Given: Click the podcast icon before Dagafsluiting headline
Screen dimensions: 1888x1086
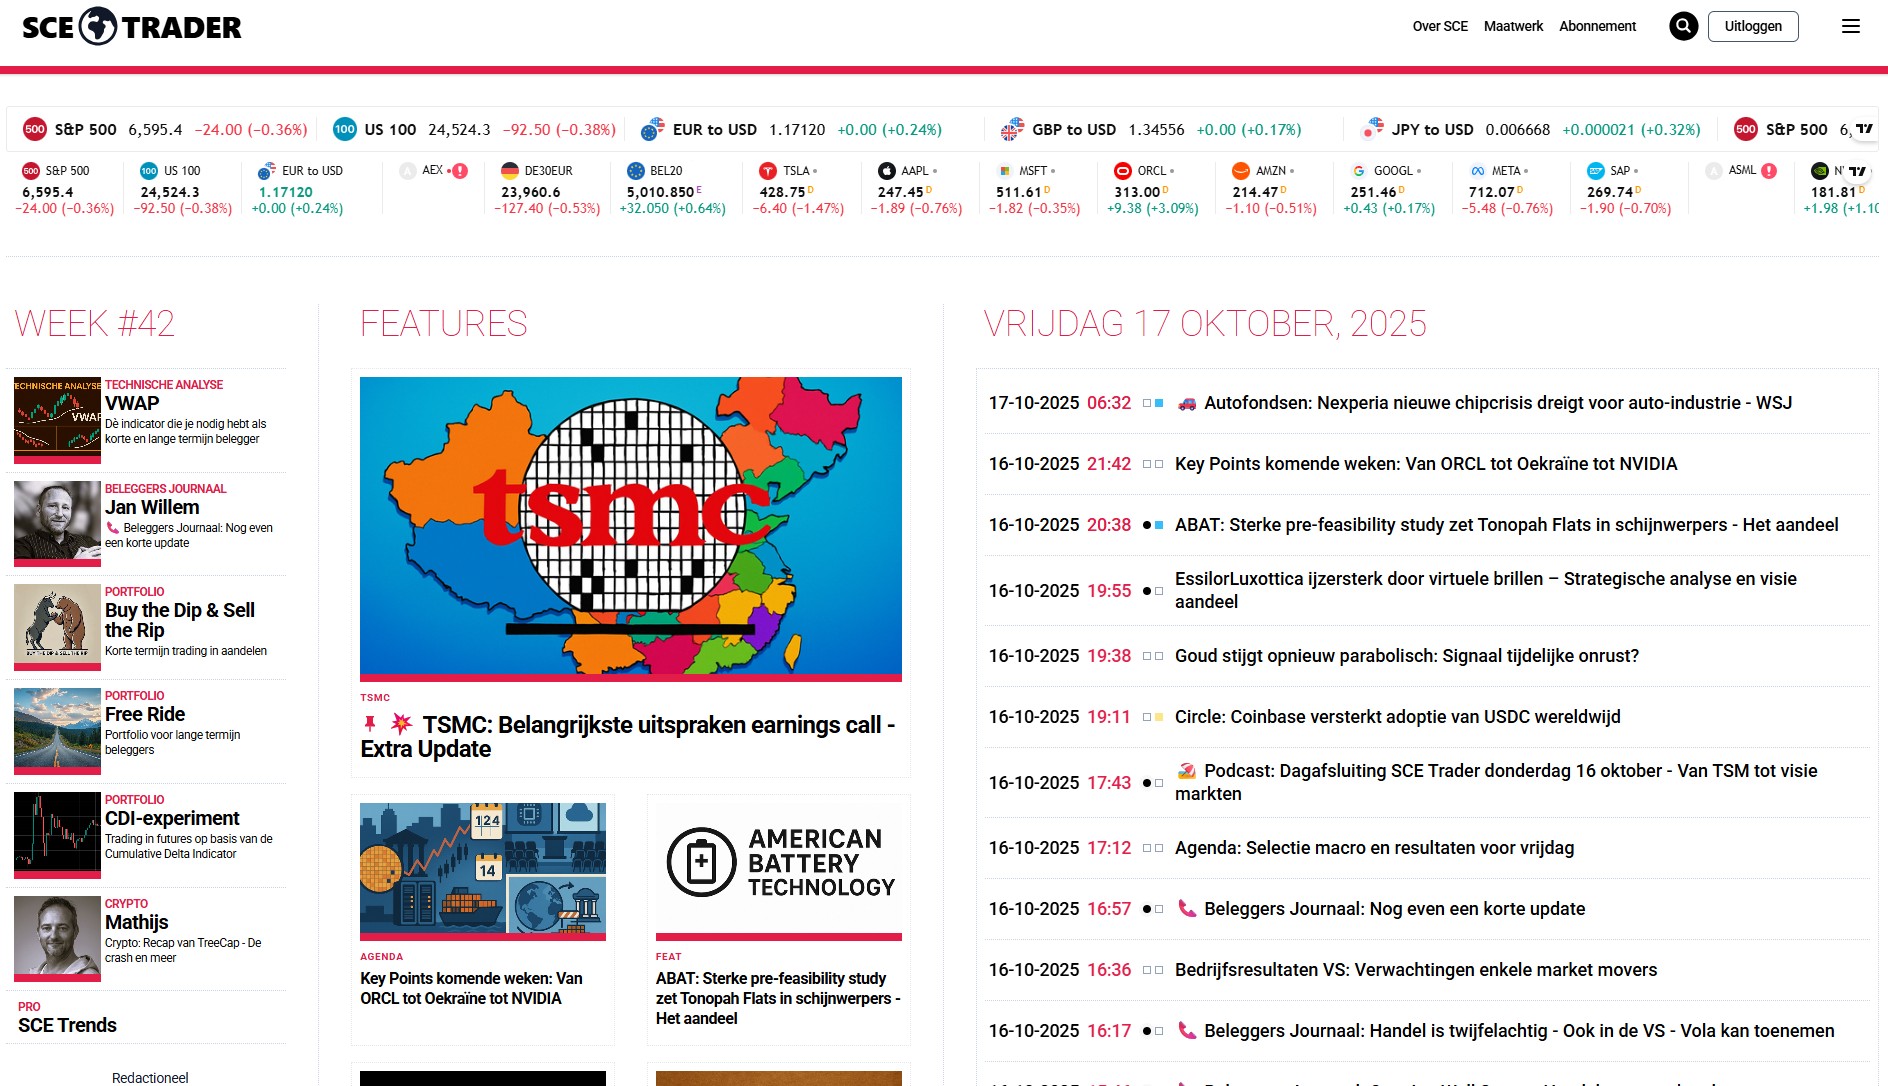Looking at the screenshot, I should pyautogui.click(x=1187, y=771).
